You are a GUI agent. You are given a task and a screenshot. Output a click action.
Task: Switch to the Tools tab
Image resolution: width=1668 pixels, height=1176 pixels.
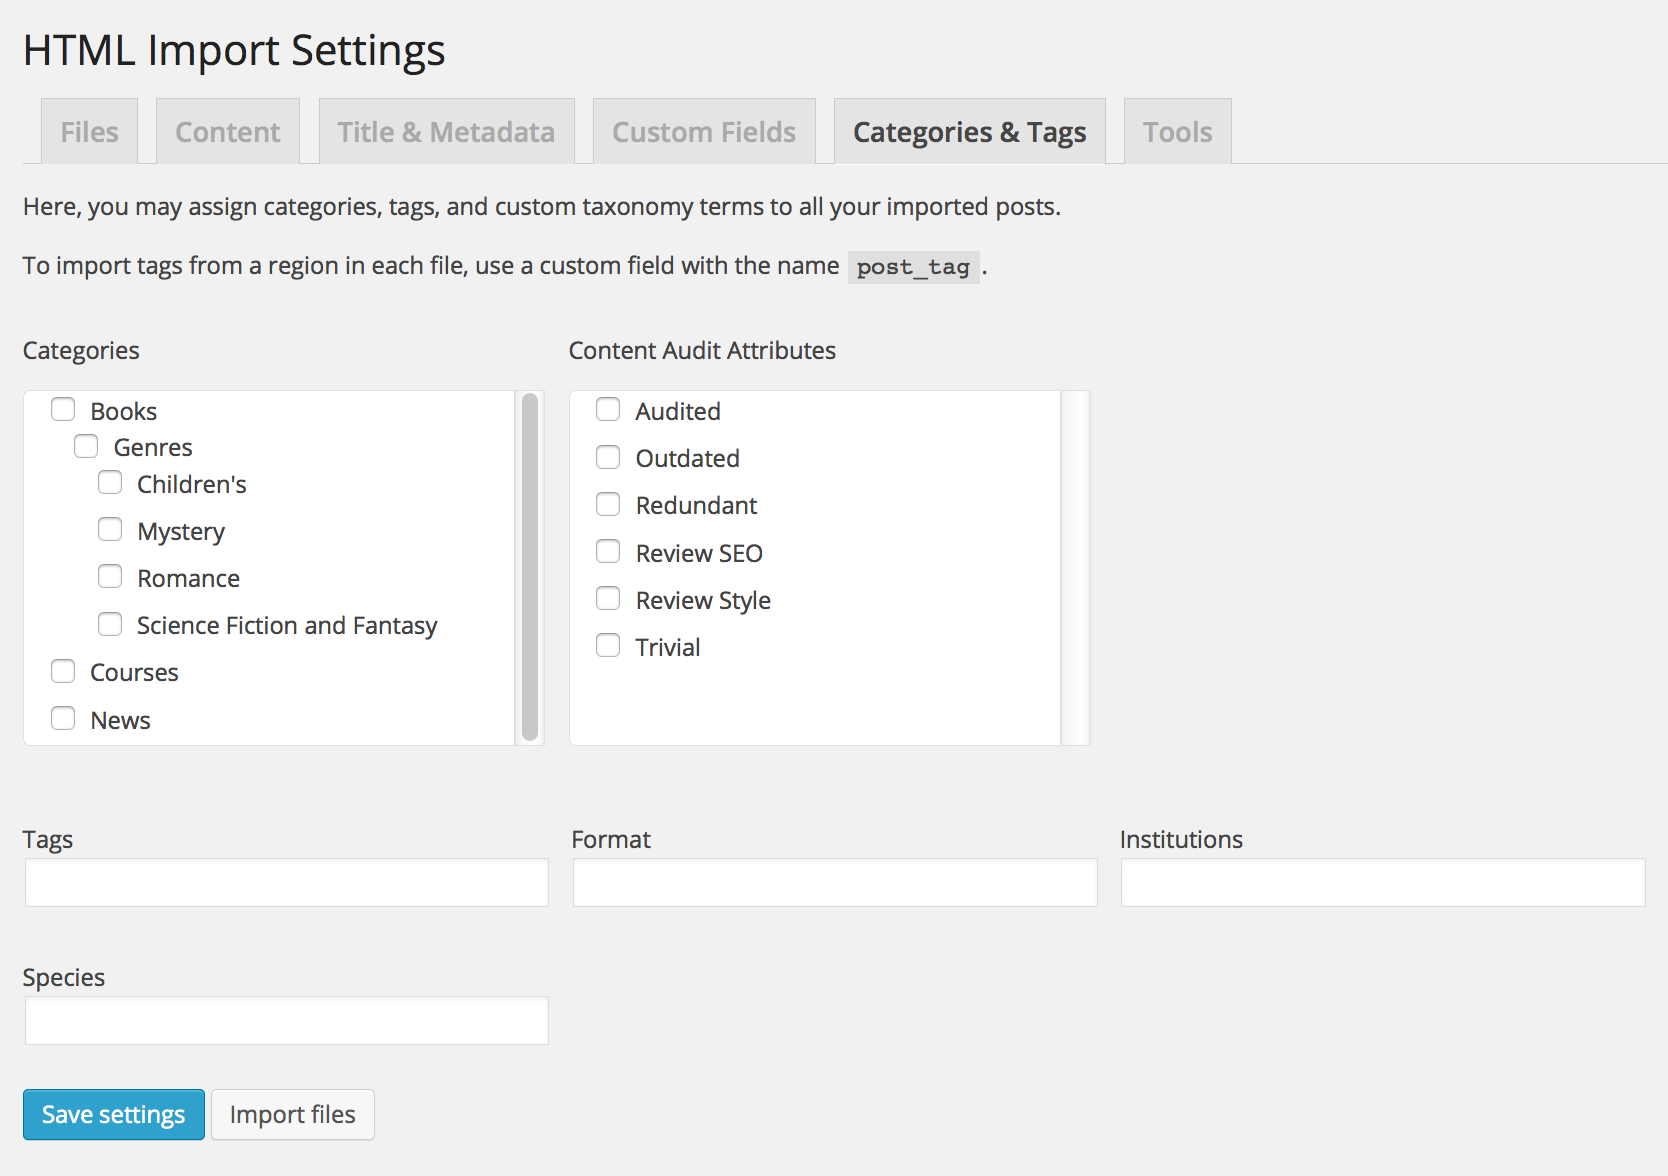click(x=1177, y=132)
